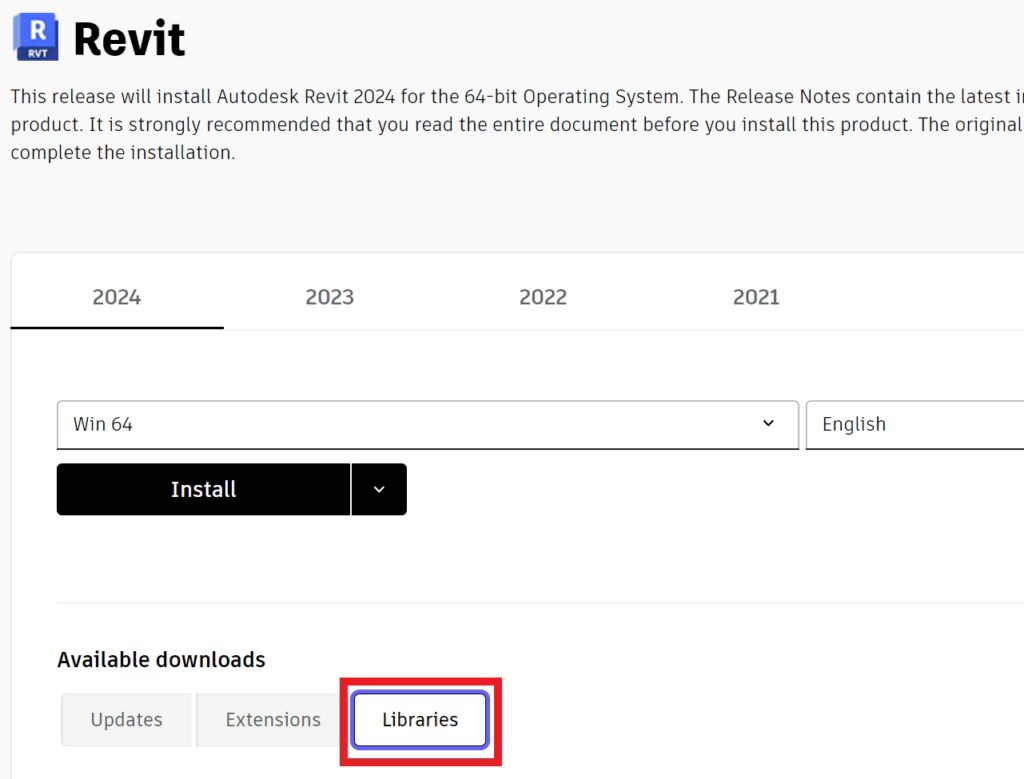1024x779 pixels.
Task: Open the English language dropdown
Action: [914, 424]
